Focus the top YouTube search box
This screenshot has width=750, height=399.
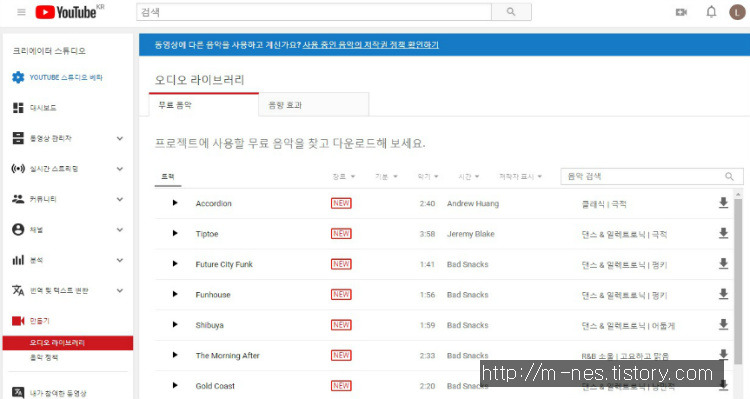coord(314,12)
